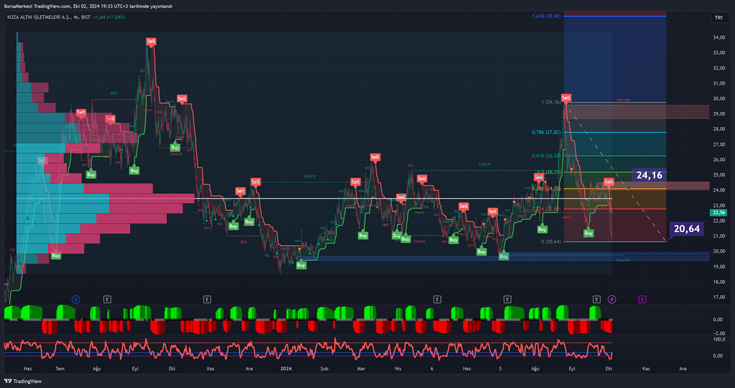The image size is (735, 388).
Task: Click the lightning bolt event marker
Action: 612,299
